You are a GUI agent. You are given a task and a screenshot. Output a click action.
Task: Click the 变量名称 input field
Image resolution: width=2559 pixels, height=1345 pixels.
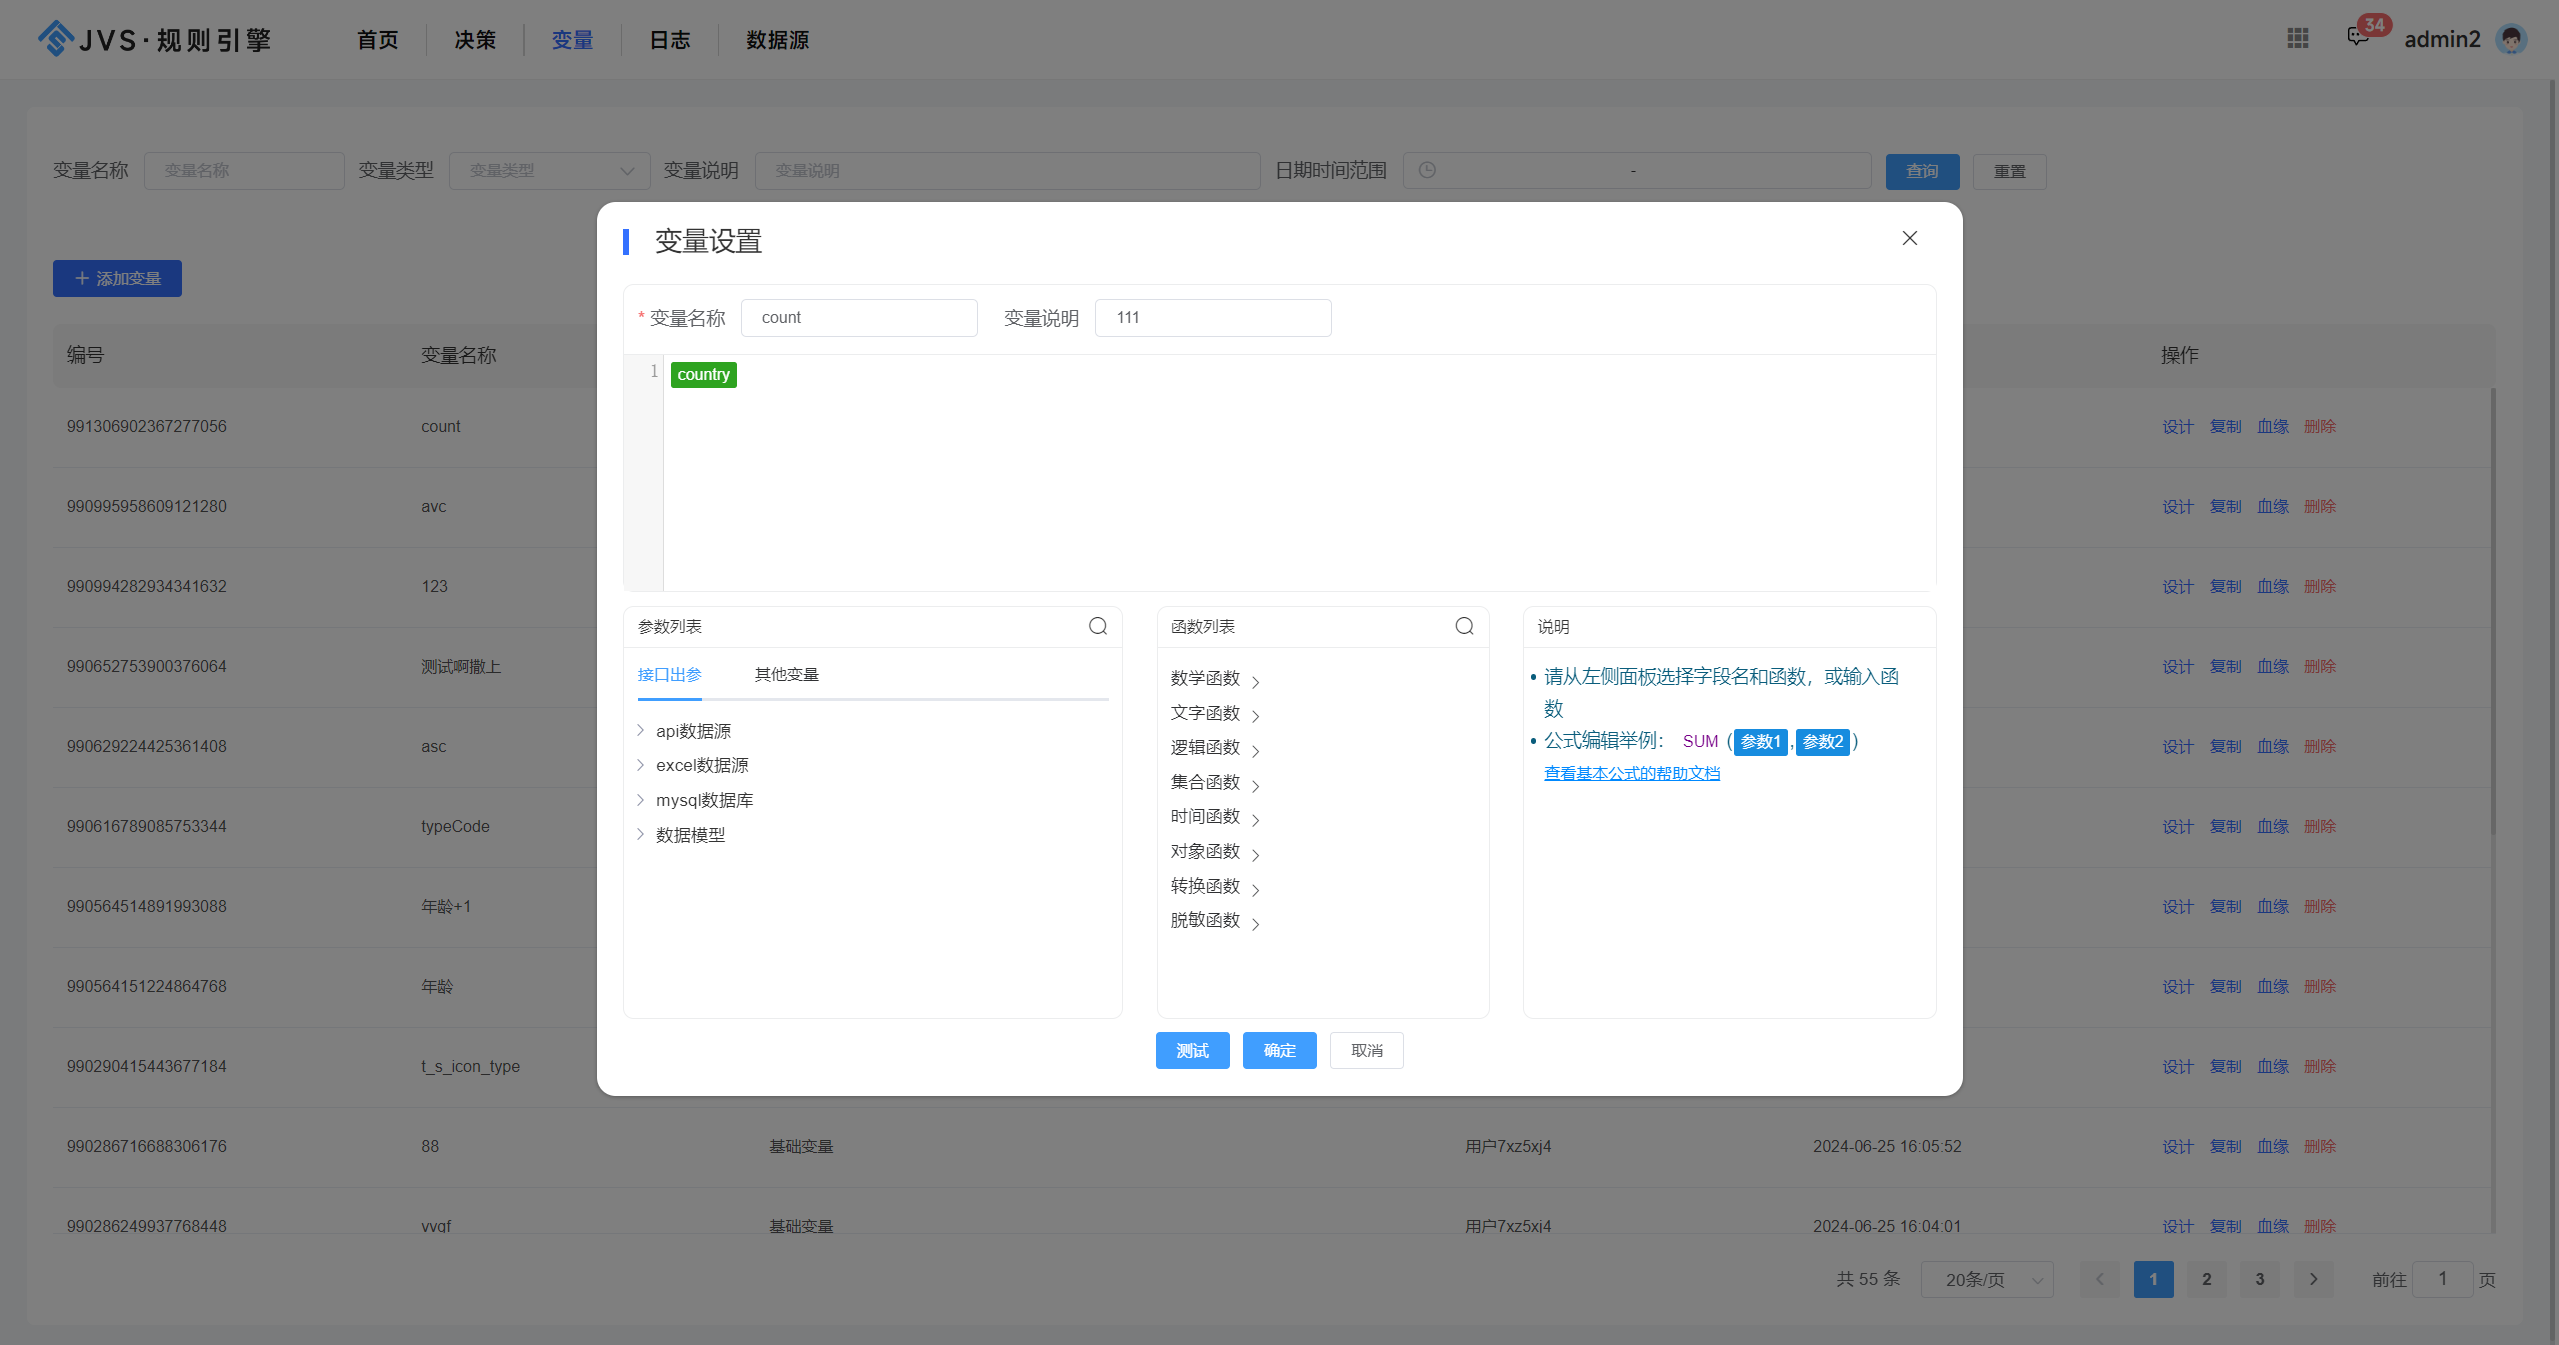pyautogui.click(x=856, y=316)
